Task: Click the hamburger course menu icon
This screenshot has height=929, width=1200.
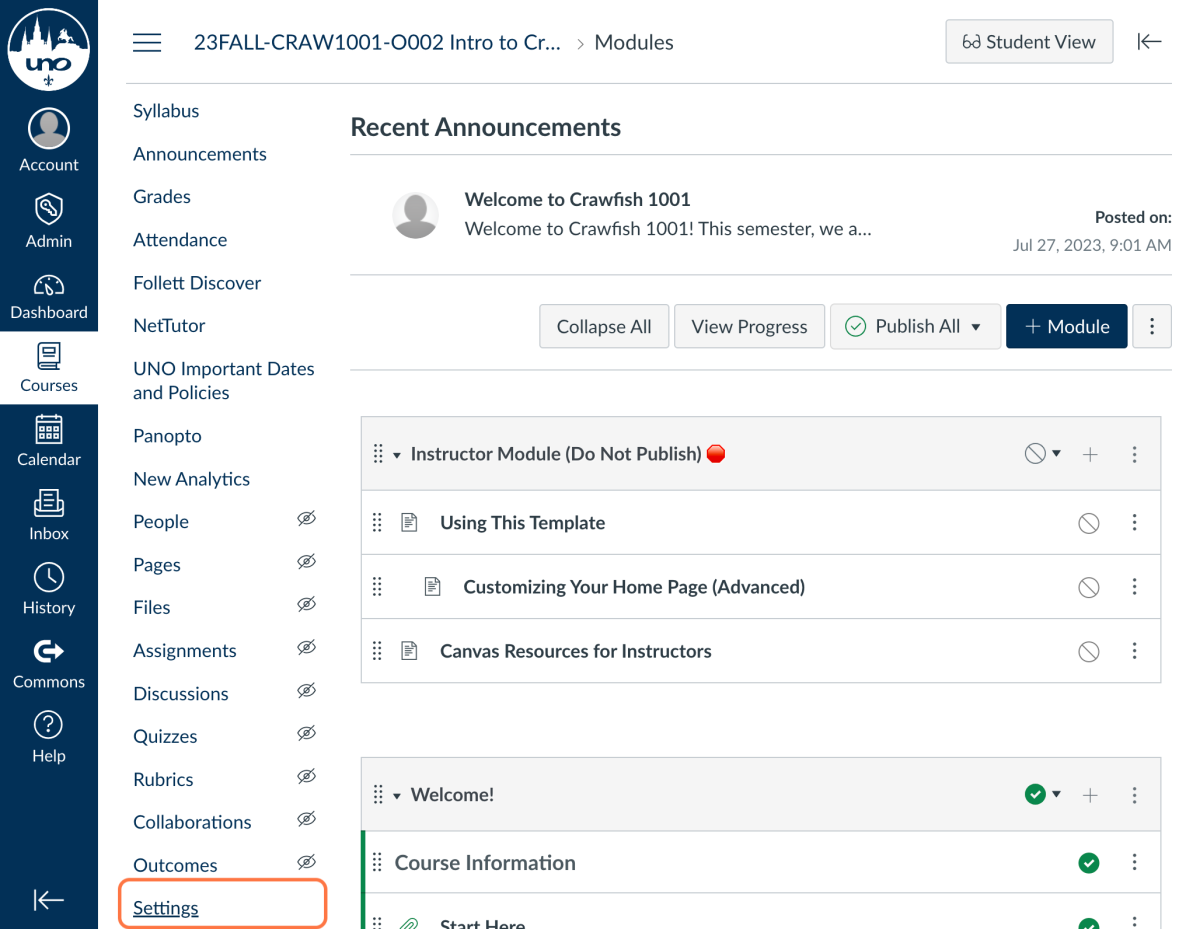Action: 147,42
